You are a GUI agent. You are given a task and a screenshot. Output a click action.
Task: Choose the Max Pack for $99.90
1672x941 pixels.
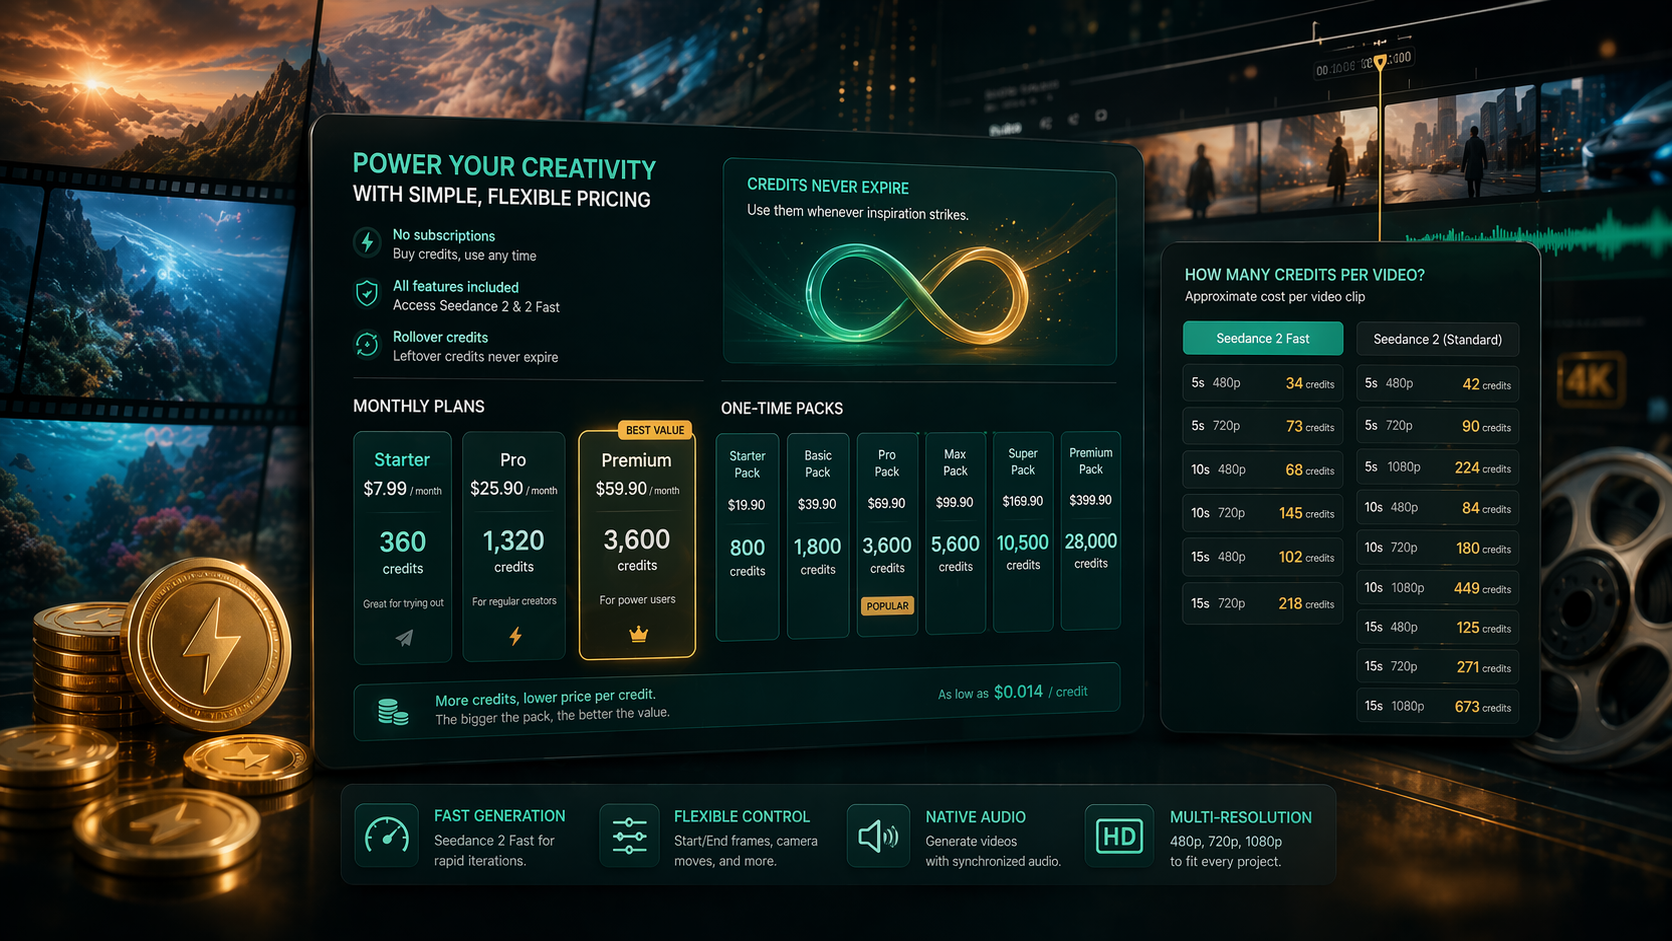[955, 533]
